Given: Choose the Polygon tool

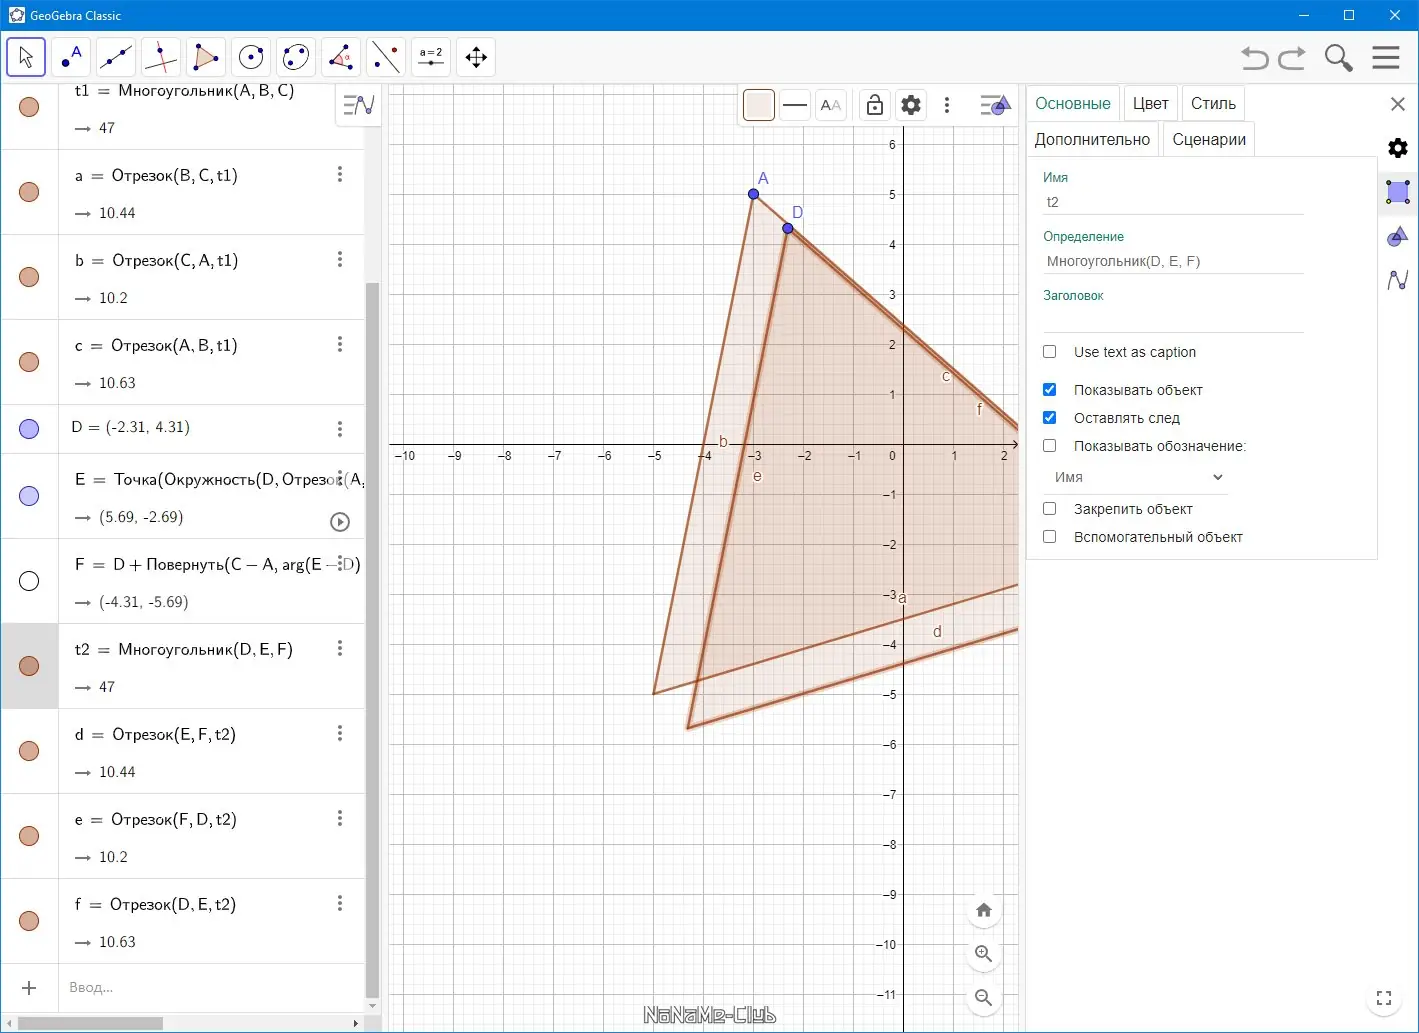Looking at the screenshot, I should click(x=206, y=57).
